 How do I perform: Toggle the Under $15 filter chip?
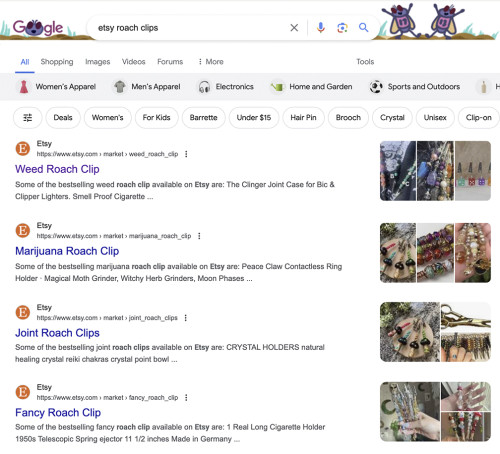[254, 118]
